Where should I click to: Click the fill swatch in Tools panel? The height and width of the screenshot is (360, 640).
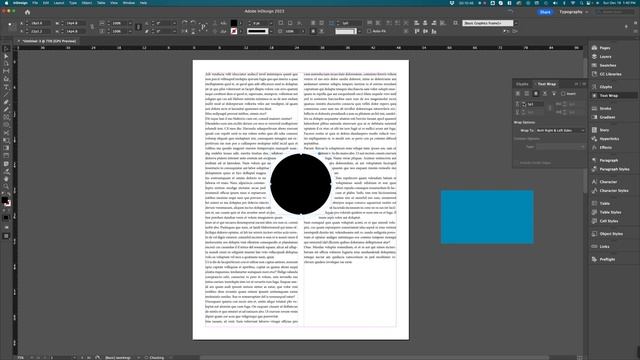tap(4, 200)
